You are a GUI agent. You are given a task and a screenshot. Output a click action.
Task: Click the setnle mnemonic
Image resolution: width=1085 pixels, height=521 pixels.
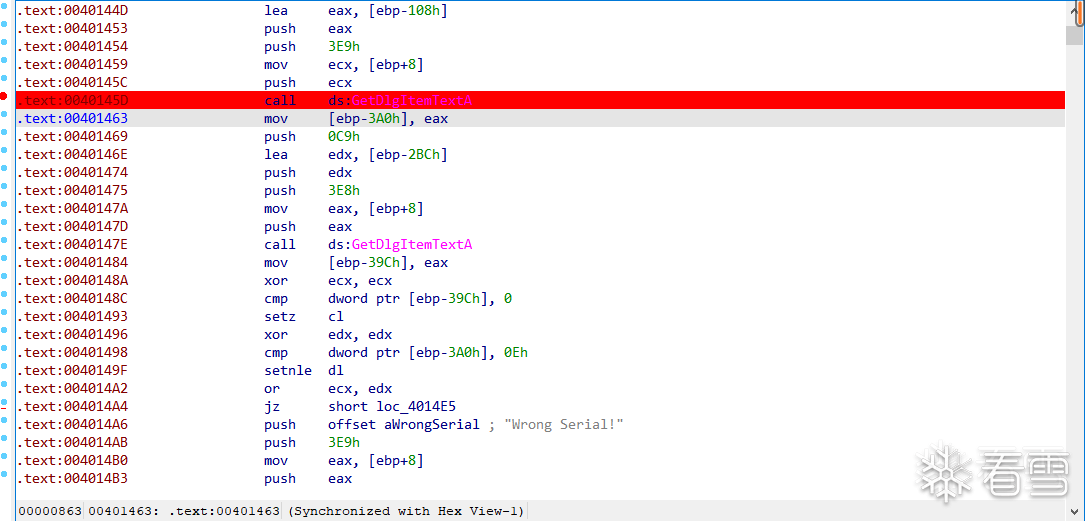click(x=288, y=371)
